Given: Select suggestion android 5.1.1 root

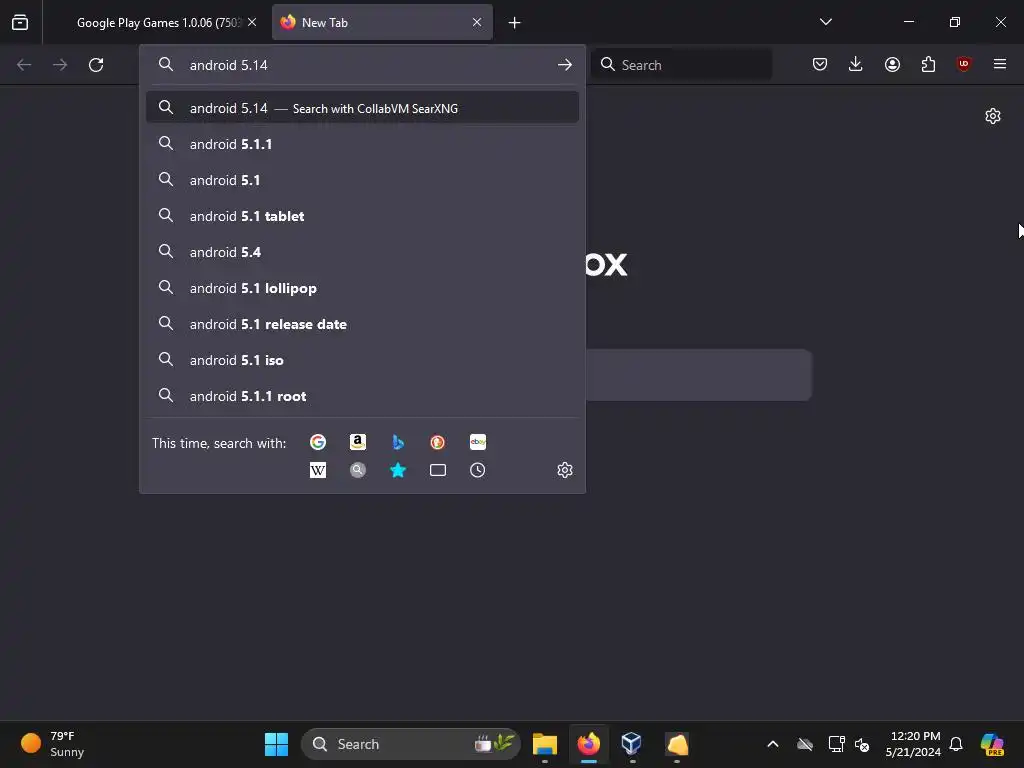Looking at the screenshot, I should [362, 396].
